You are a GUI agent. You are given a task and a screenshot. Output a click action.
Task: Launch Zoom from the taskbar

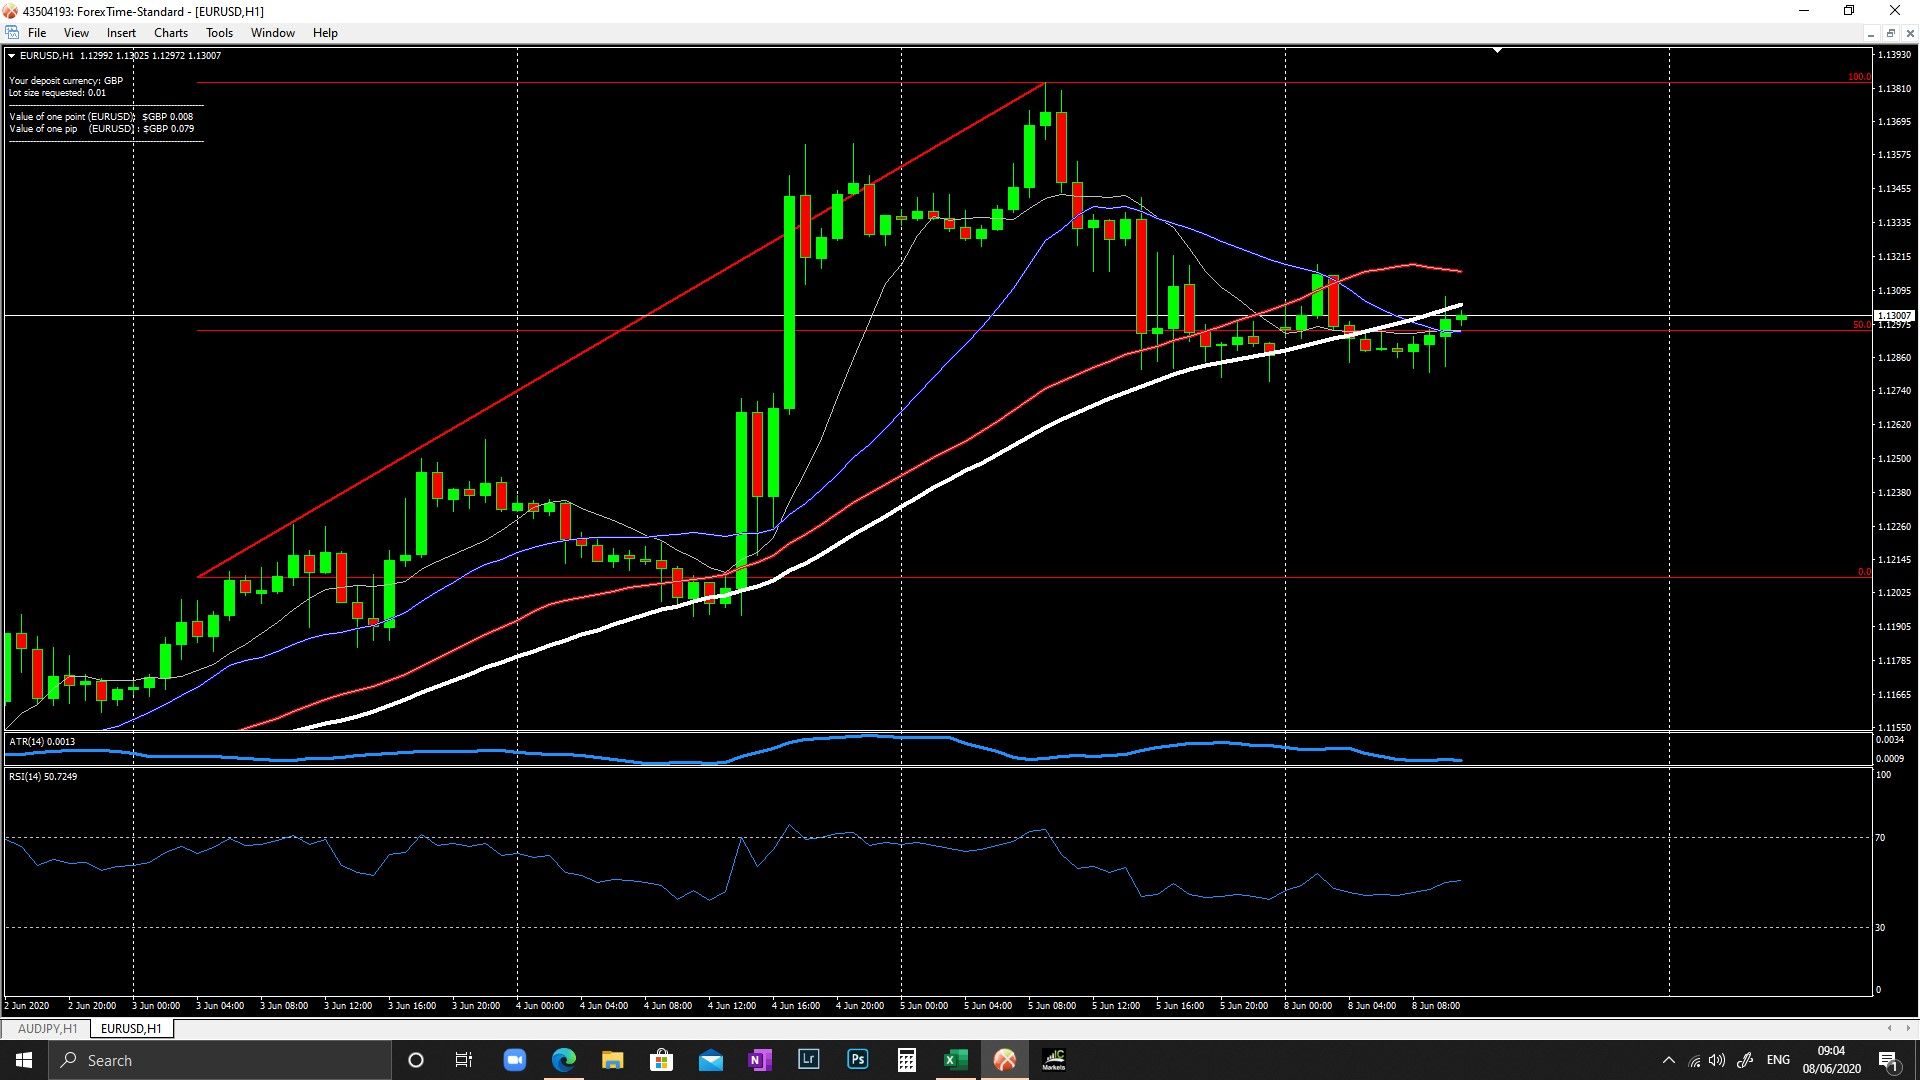pos(514,1060)
